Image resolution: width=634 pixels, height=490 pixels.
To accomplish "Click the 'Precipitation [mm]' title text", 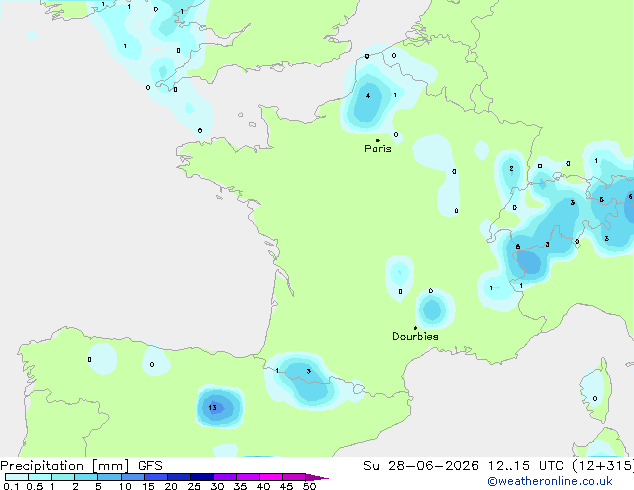I will [x=65, y=466].
